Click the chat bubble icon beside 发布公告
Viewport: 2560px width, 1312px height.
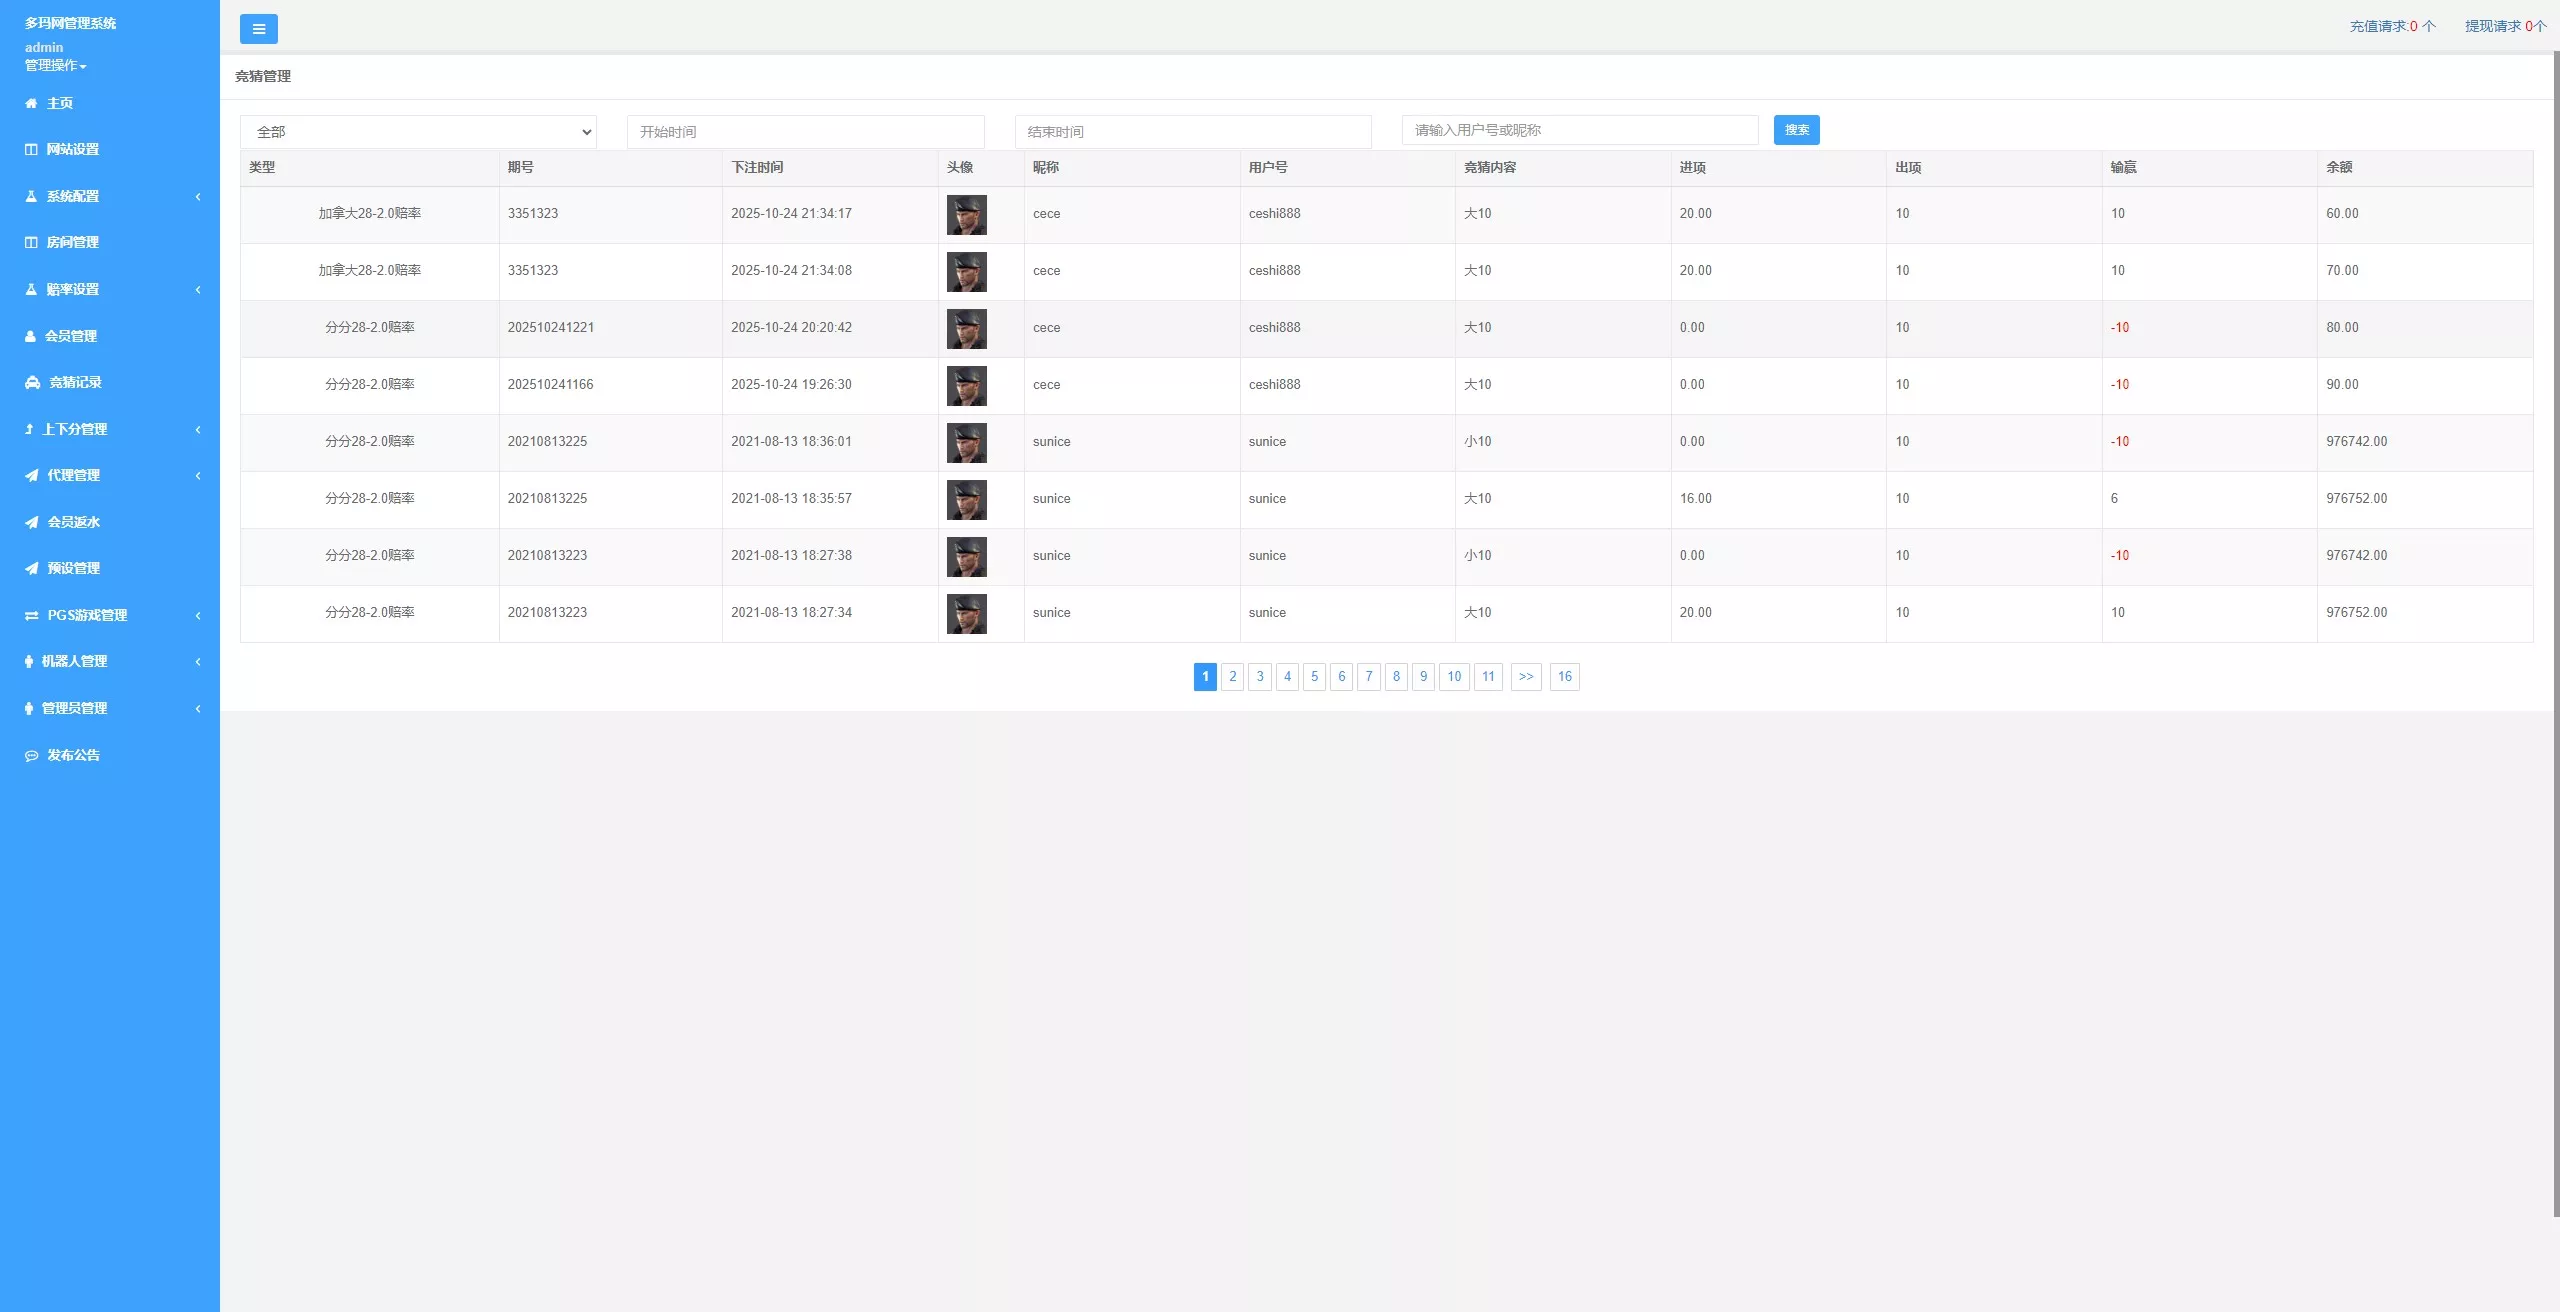coord(32,755)
